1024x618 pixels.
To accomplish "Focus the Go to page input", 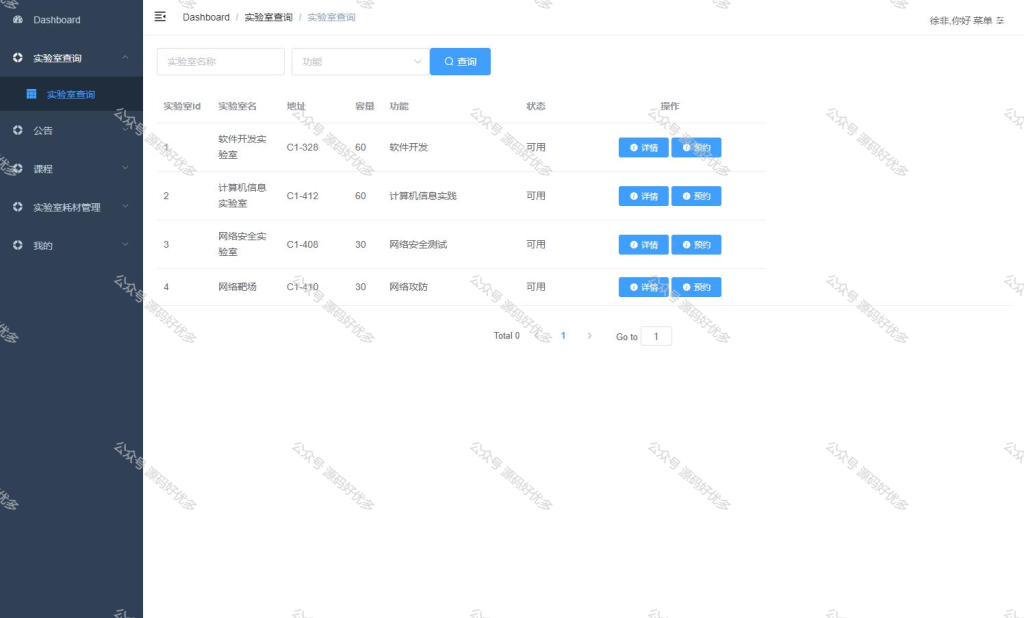I will [656, 336].
